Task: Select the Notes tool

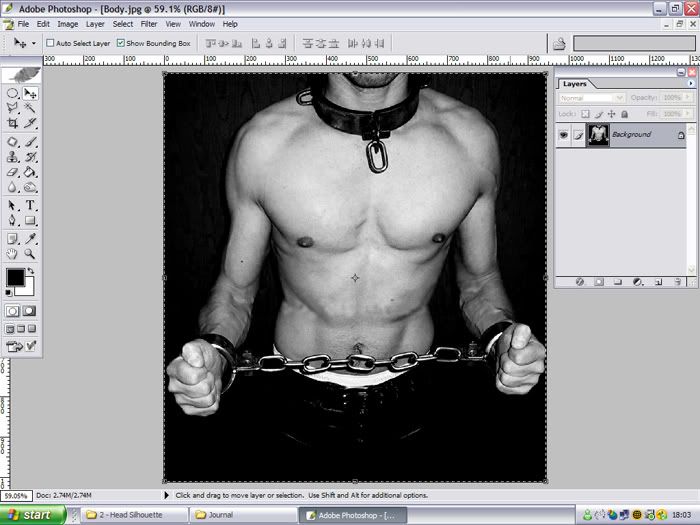Action: [12, 239]
